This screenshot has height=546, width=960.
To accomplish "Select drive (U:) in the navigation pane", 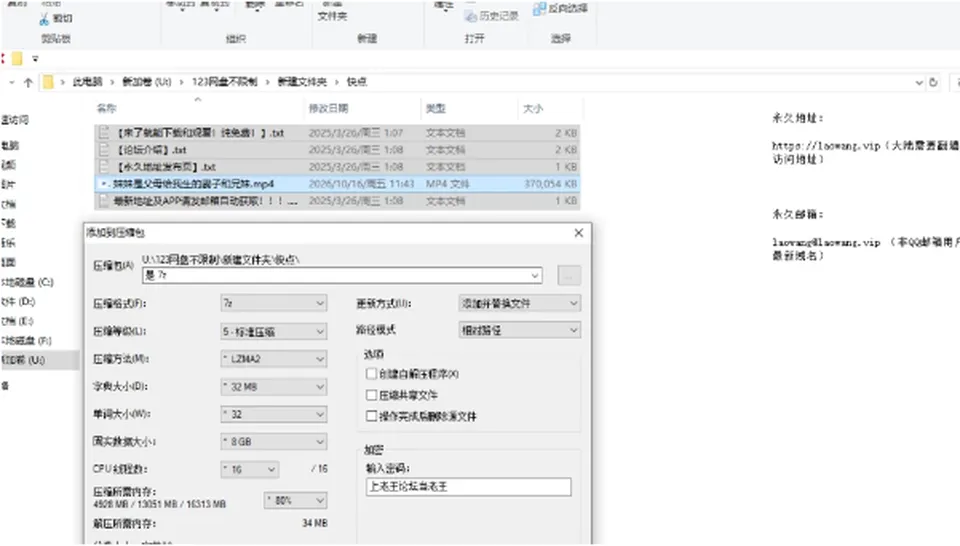I will coord(23,360).
